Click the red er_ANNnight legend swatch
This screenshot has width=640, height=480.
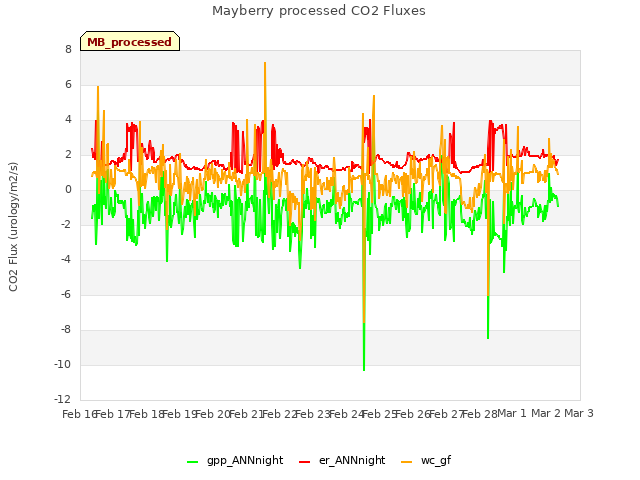click(x=304, y=462)
